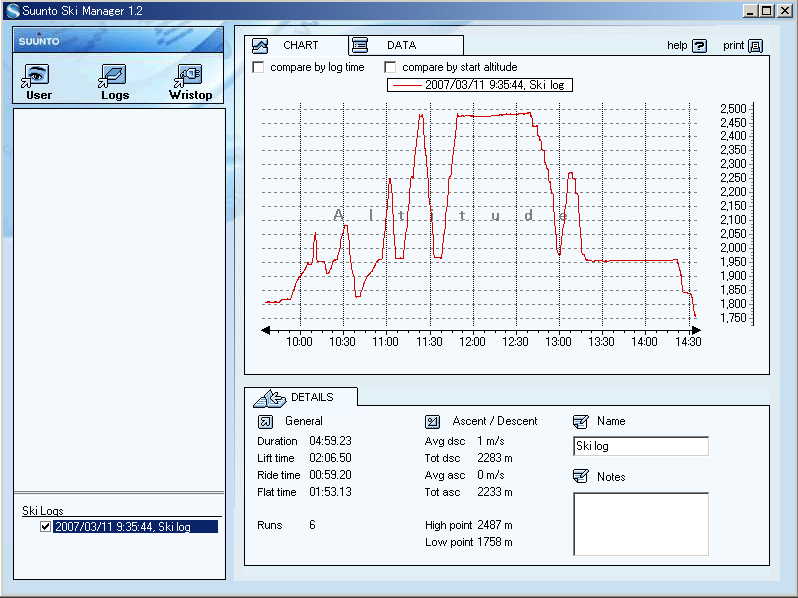The image size is (798, 598).
Task: Click the DETAILS tab icon
Action: pos(270,398)
